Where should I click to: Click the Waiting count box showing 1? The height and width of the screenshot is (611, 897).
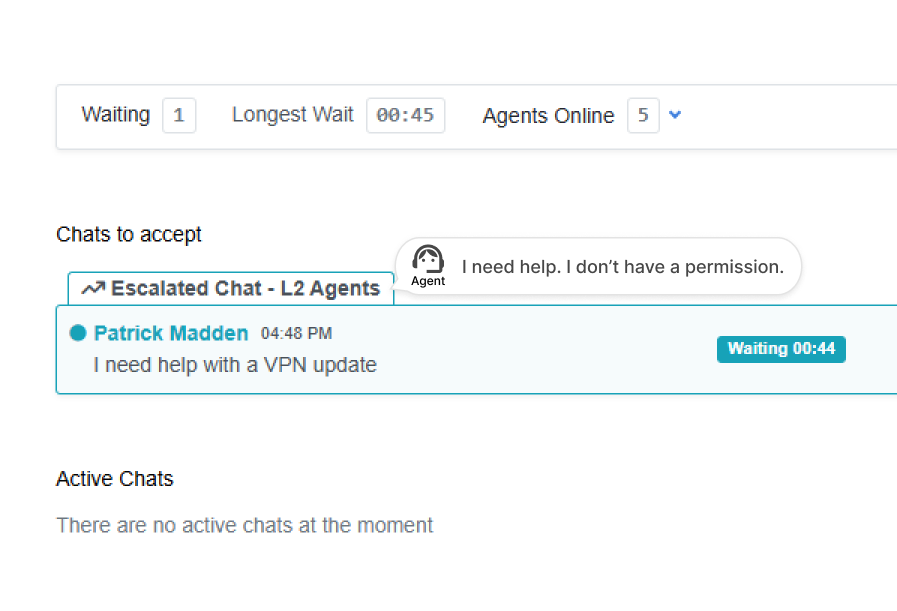[179, 115]
